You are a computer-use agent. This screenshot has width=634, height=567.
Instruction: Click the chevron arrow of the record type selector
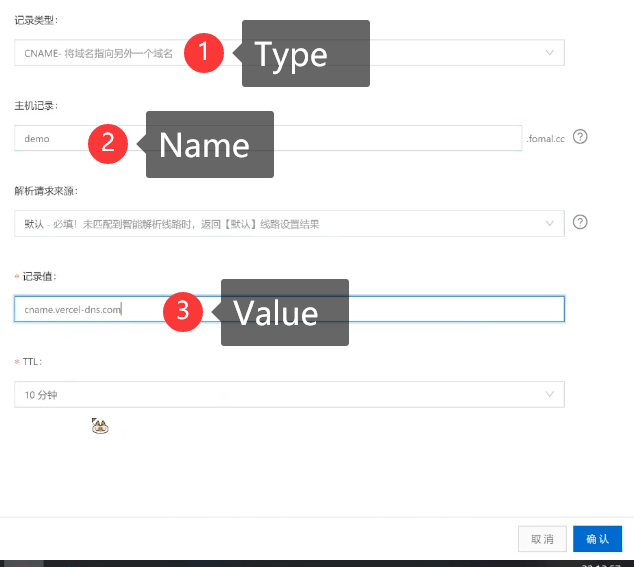tap(549, 53)
